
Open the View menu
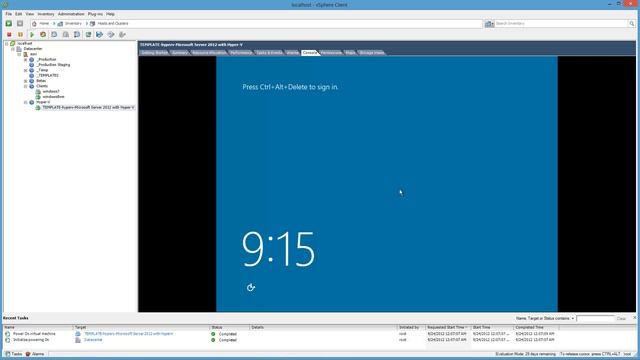tap(30, 14)
